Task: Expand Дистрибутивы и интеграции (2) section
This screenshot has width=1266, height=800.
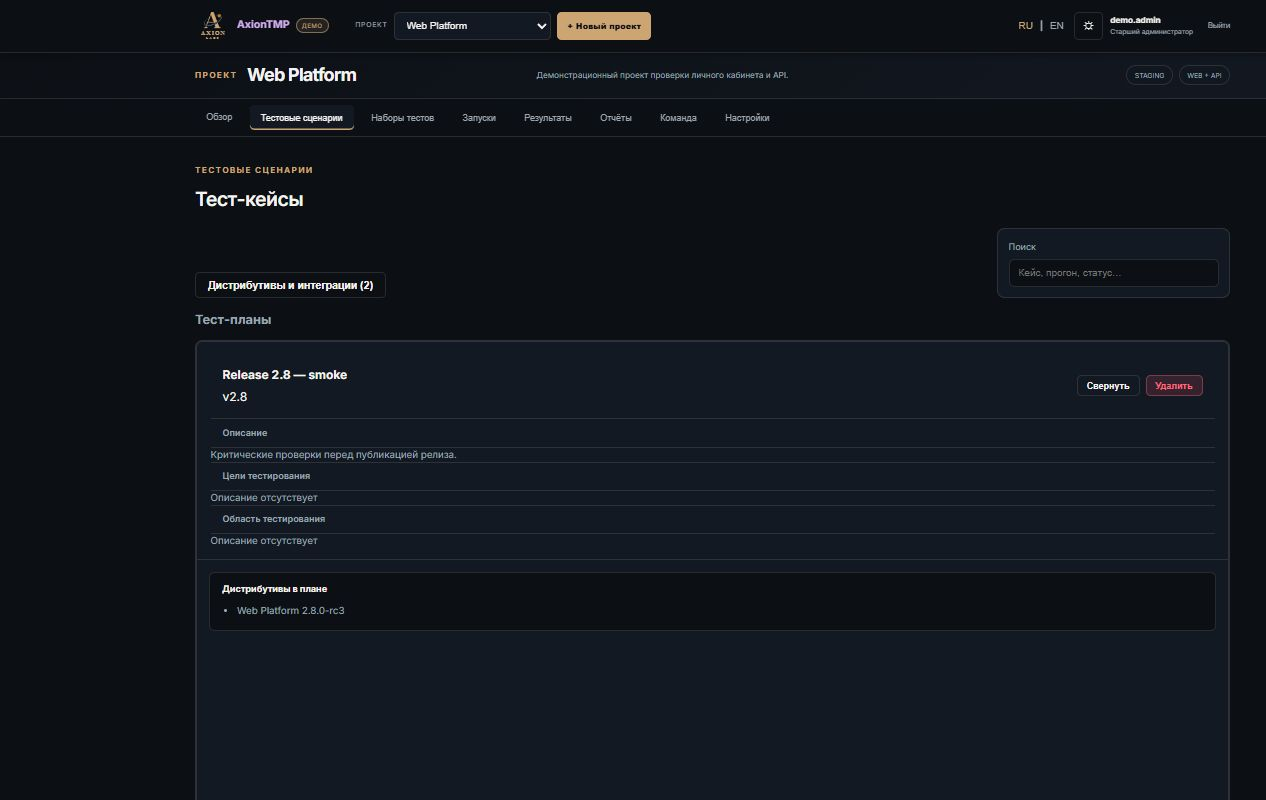Action: [290, 285]
